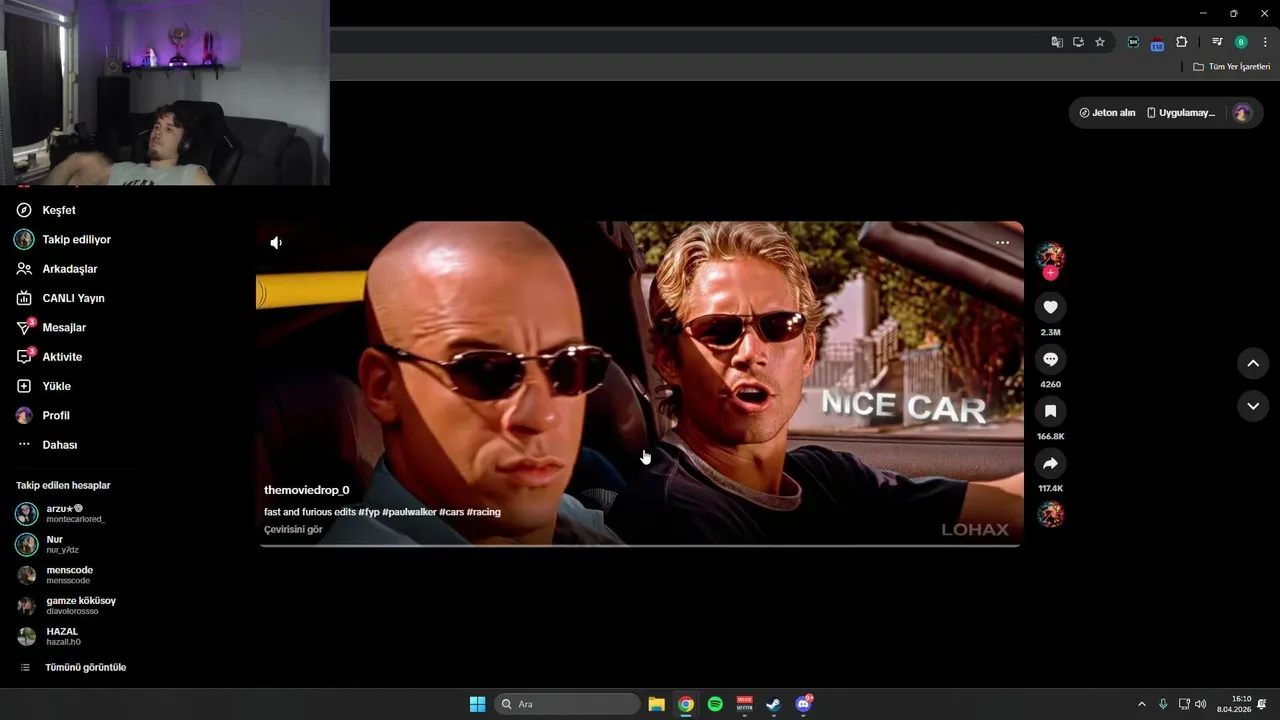The height and width of the screenshot is (720, 1280).
Task: Open the creator avatar above the like button
Action: 1050,255
